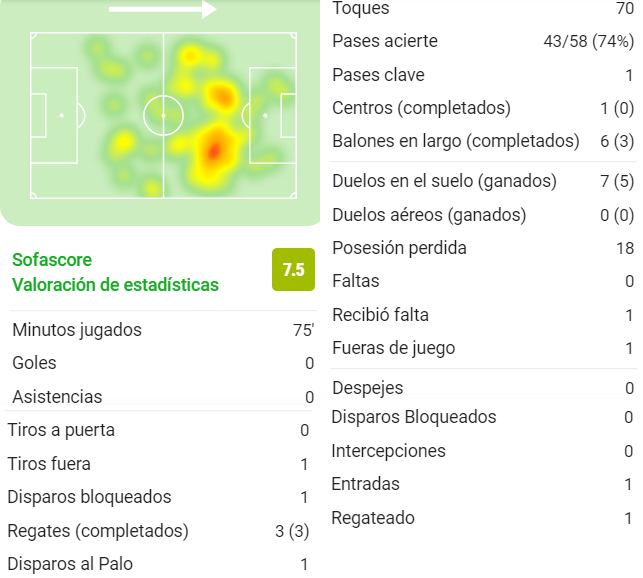Click the Duelos en el suelo row
This screenshot has height=578, width=643.
point(483,181)
